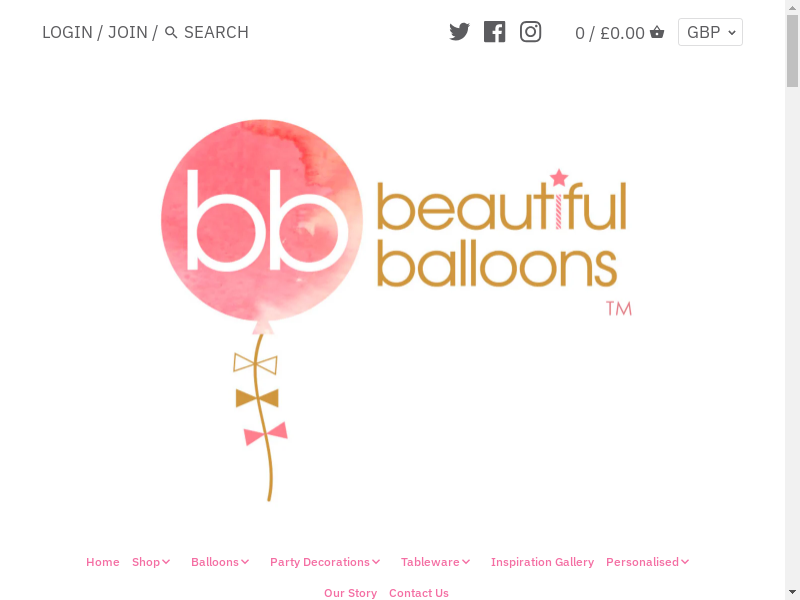Image resolution: width=800 pixels, height=600 pixels.
Task: View cart total 0 / £0.00
Action: coord(610,33)
